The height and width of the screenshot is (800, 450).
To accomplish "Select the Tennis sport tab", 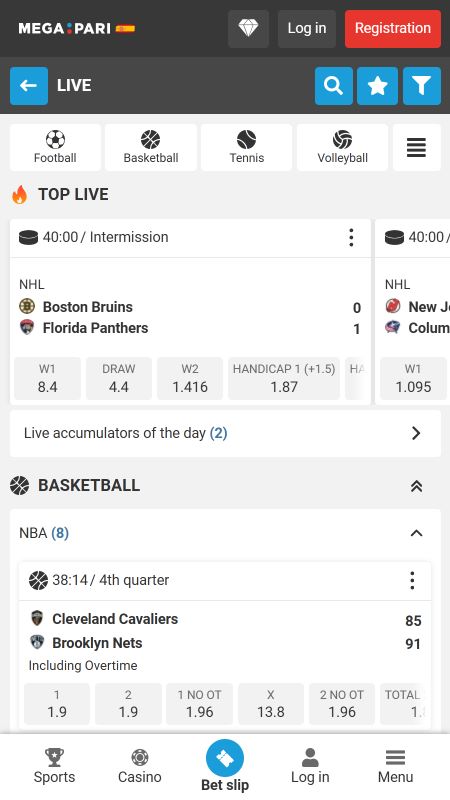I will coord(246,147).
